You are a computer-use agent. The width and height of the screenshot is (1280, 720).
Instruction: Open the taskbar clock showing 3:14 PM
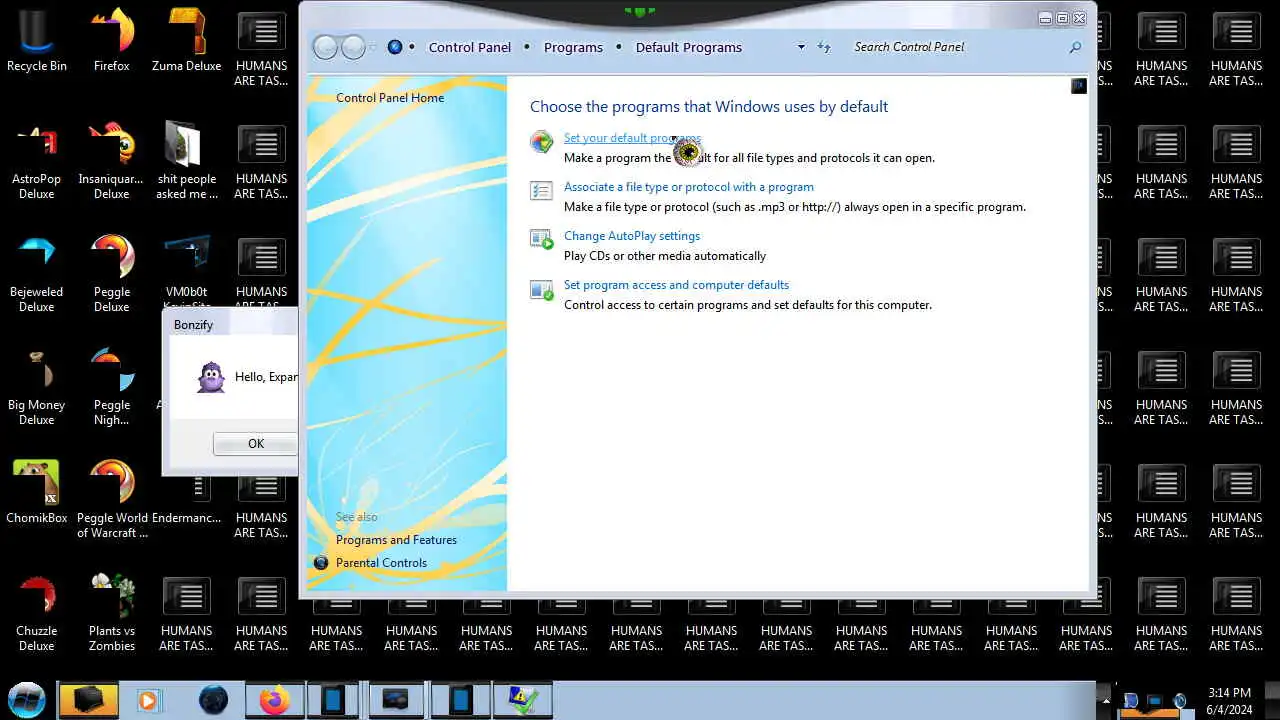tap(1229, 700)
